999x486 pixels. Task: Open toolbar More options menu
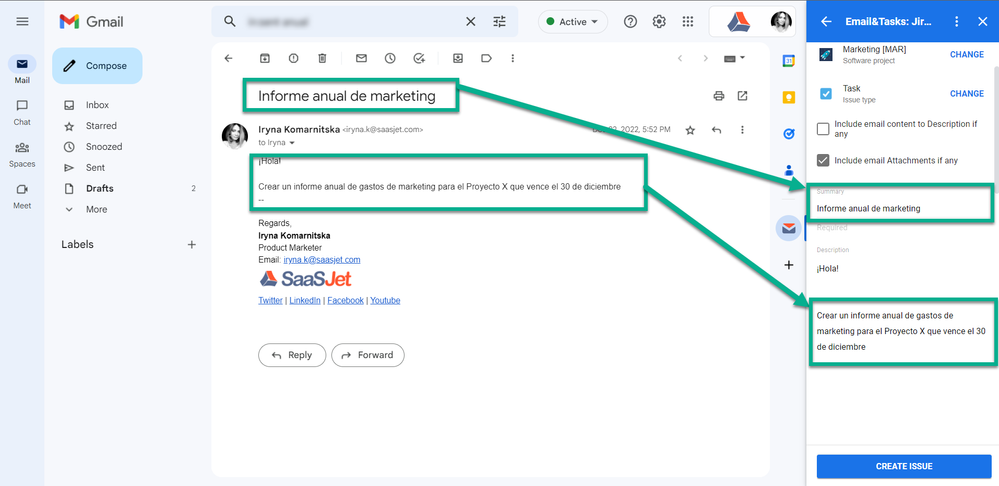(513, 59)
